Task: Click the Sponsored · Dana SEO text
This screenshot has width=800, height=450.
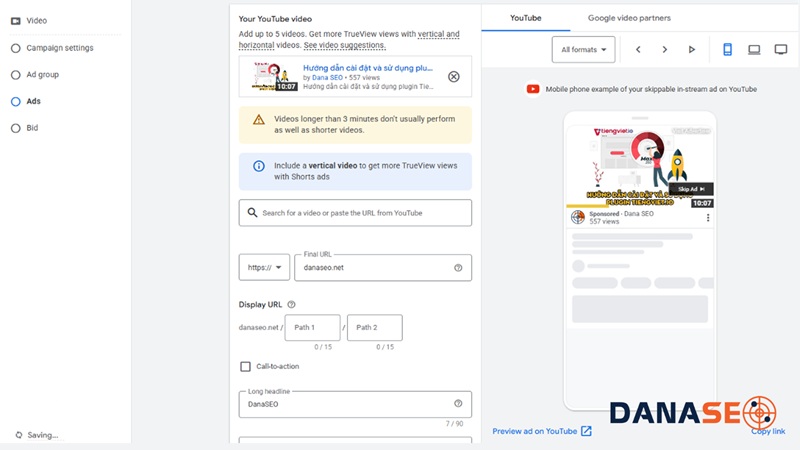Action: pyautogui.click(x=621, y=214)
